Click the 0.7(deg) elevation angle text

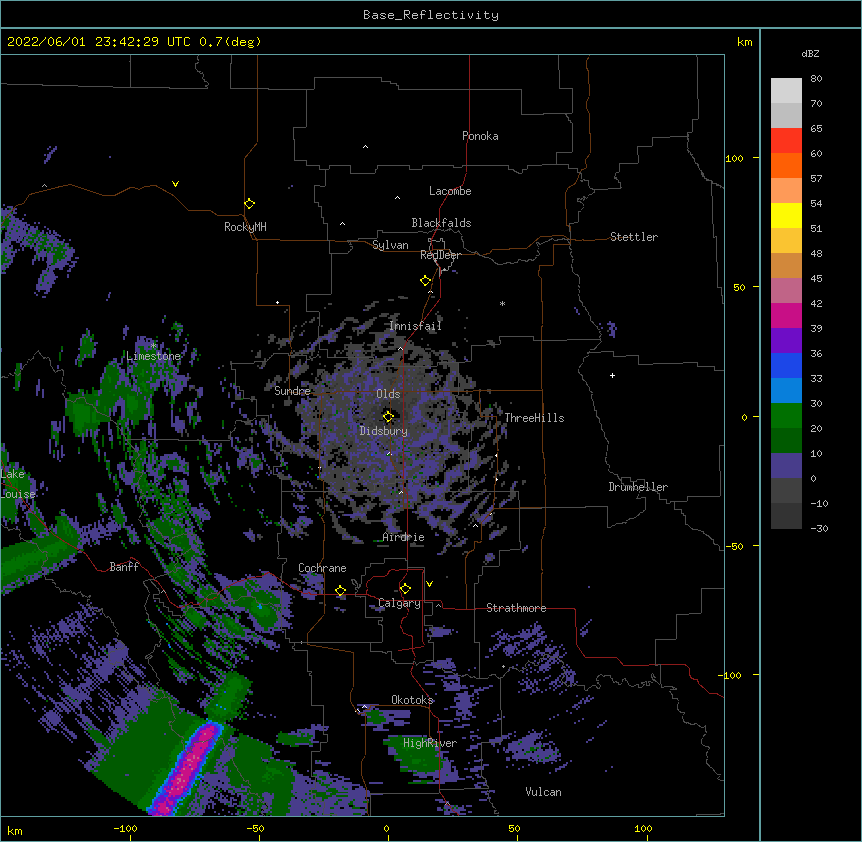coord(230,42)
